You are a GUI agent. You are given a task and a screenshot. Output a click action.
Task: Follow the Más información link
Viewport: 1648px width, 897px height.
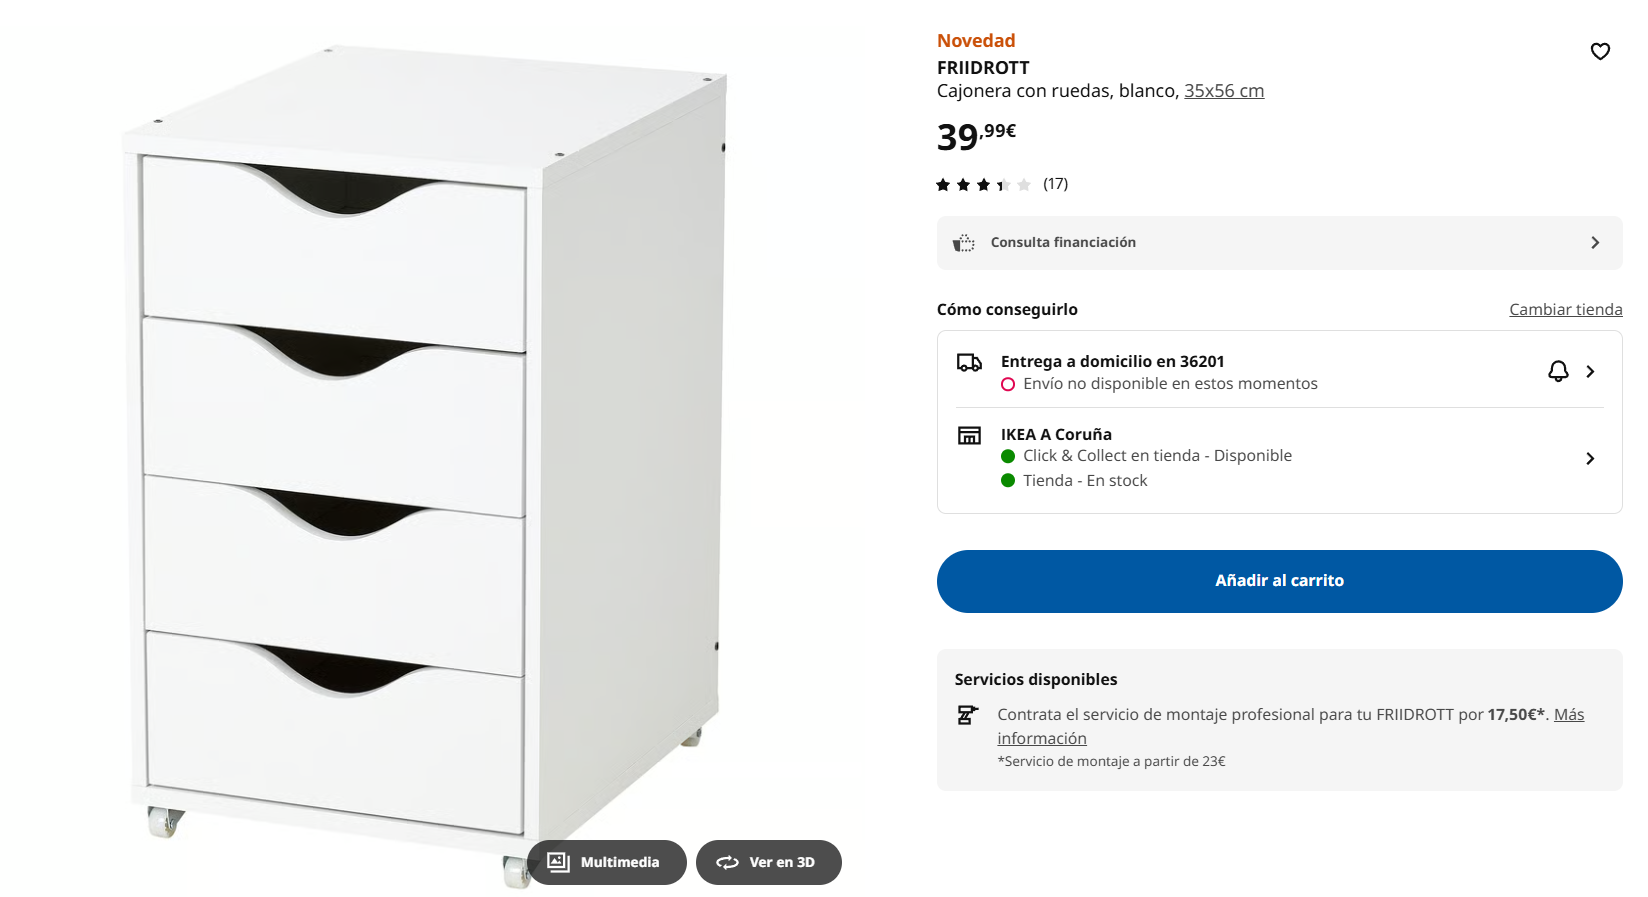point(1291,726)
